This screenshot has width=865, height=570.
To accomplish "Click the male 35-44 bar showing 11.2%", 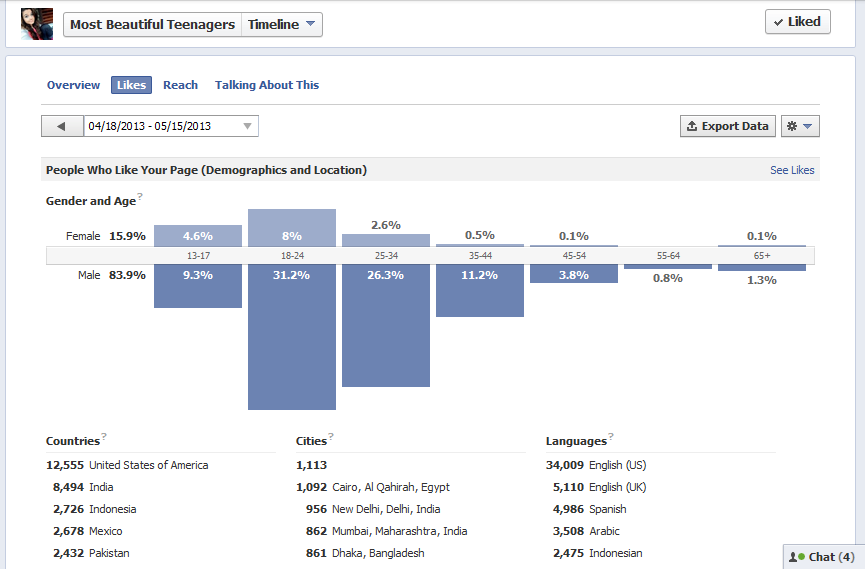I will (480, 291).
